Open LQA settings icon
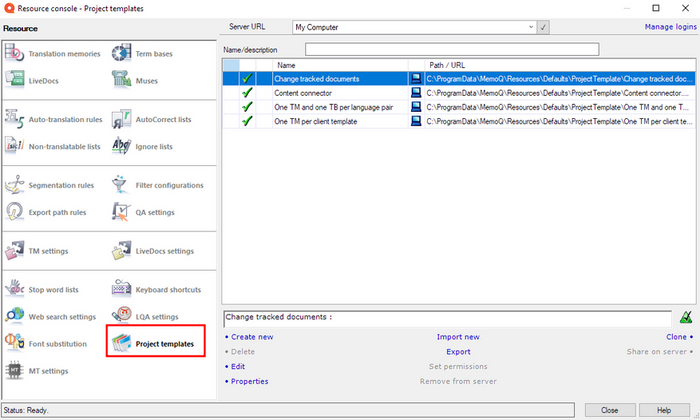The width and height of the screenshot is (700, 420). click(x=121, y=315)
